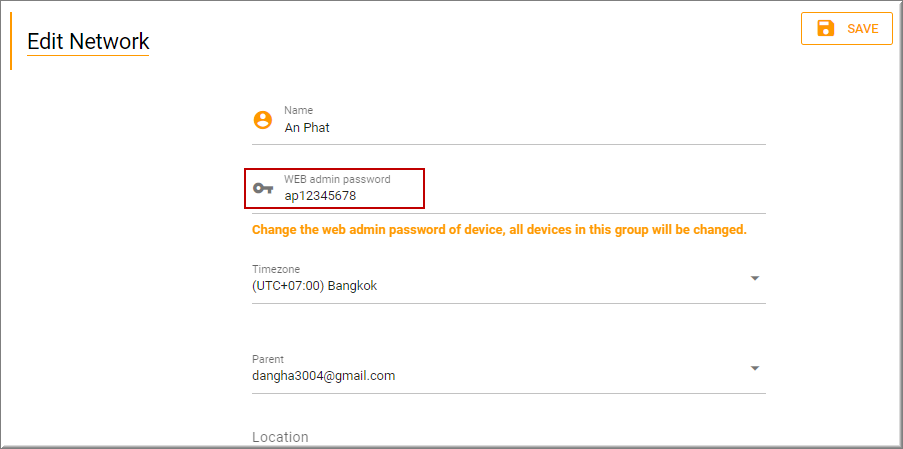Click the underline beneath Parent dropdown
Screen dimensions: 903x449
click(508, 393)
